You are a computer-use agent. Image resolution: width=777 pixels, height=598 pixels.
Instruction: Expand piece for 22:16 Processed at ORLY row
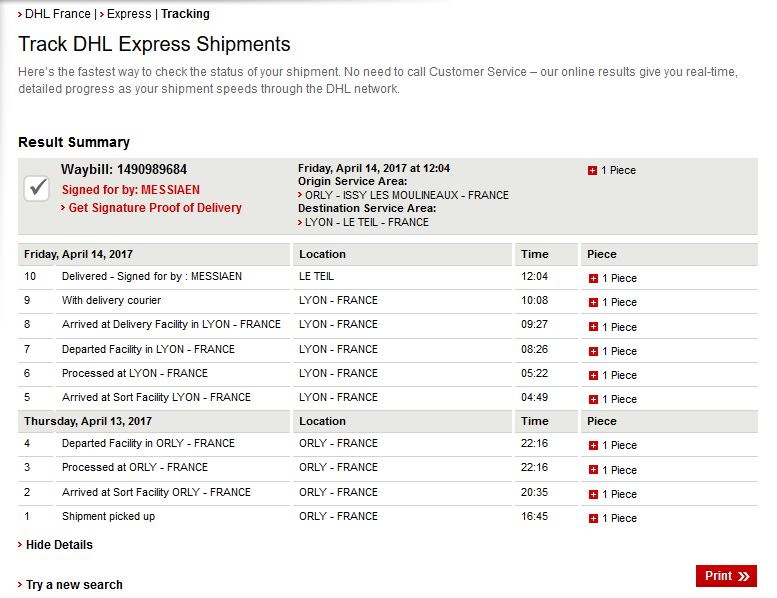pos(593,470)
